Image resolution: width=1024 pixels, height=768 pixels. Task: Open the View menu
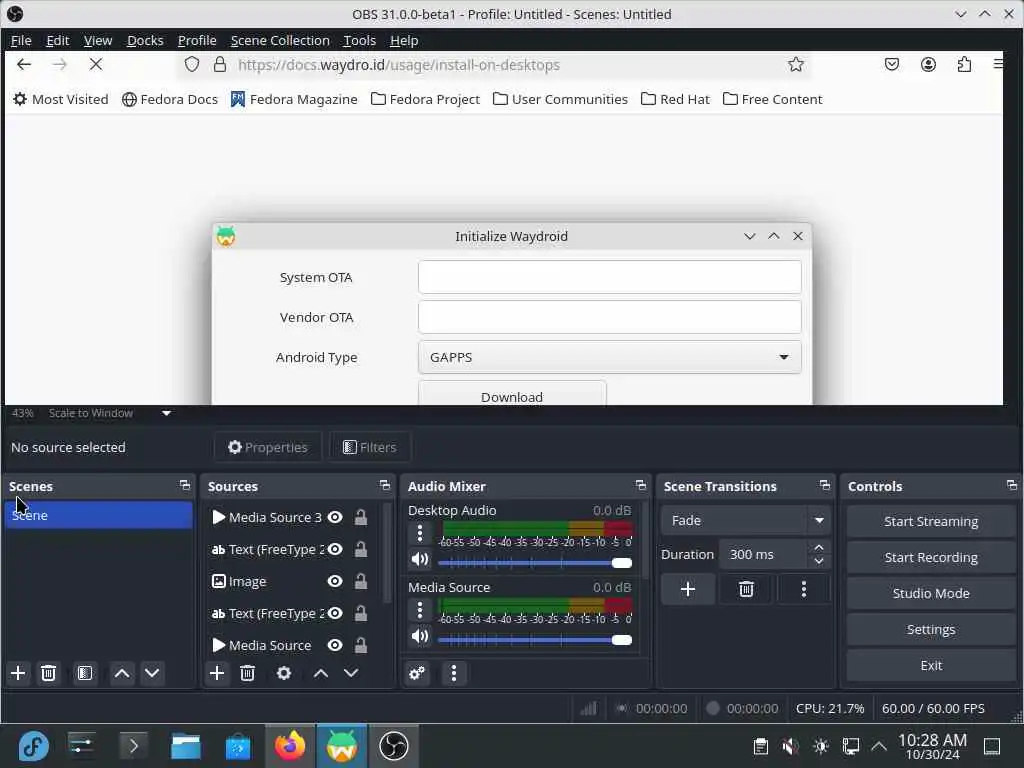[98, 40]
